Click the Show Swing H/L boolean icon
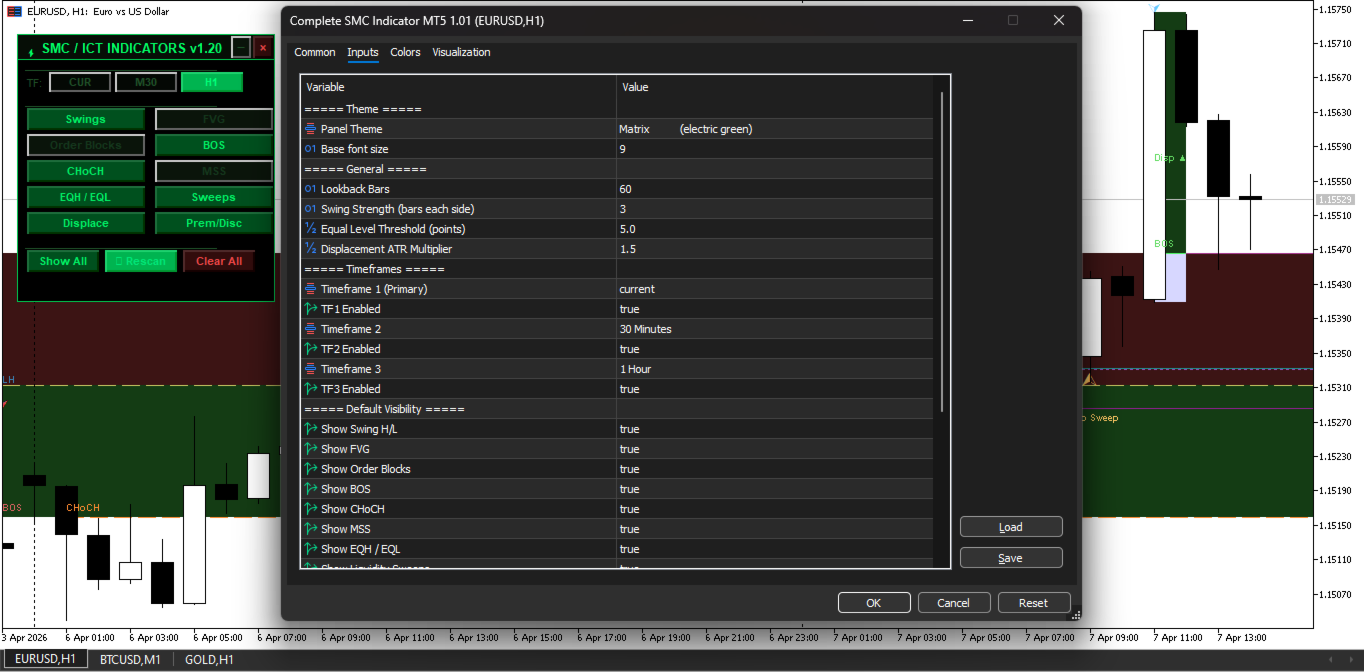The width and height of the screenshot is (1364, 672). tap(310, 429)
